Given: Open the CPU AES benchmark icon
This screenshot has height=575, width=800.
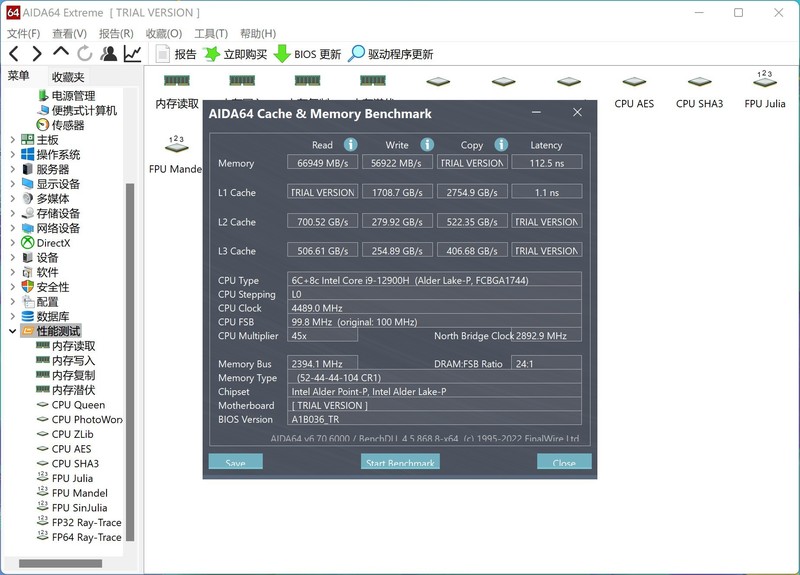Looking at the screenshot, I should point(634,90).
